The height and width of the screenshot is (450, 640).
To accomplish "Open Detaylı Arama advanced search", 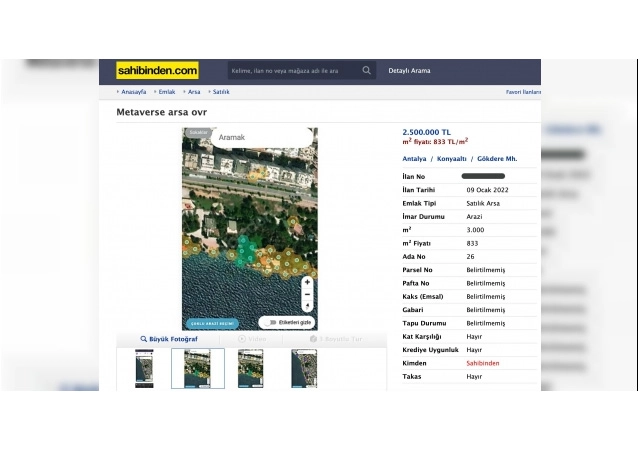I will tap(409, 71).
